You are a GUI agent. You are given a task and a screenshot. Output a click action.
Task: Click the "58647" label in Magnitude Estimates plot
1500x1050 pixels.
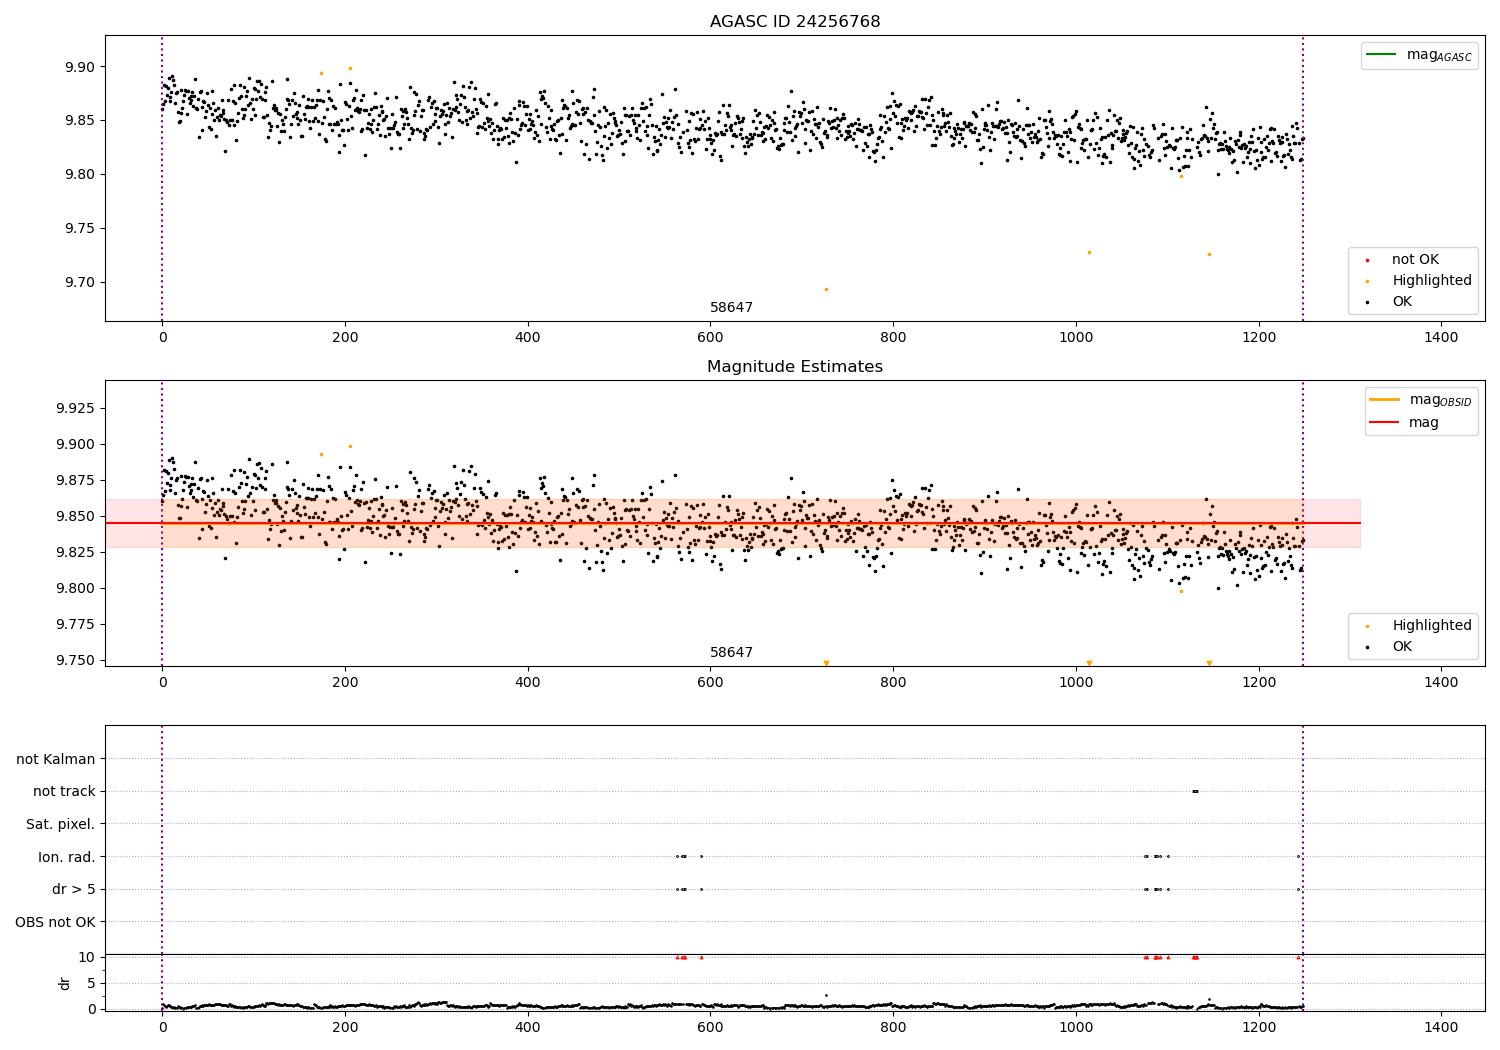731,653
